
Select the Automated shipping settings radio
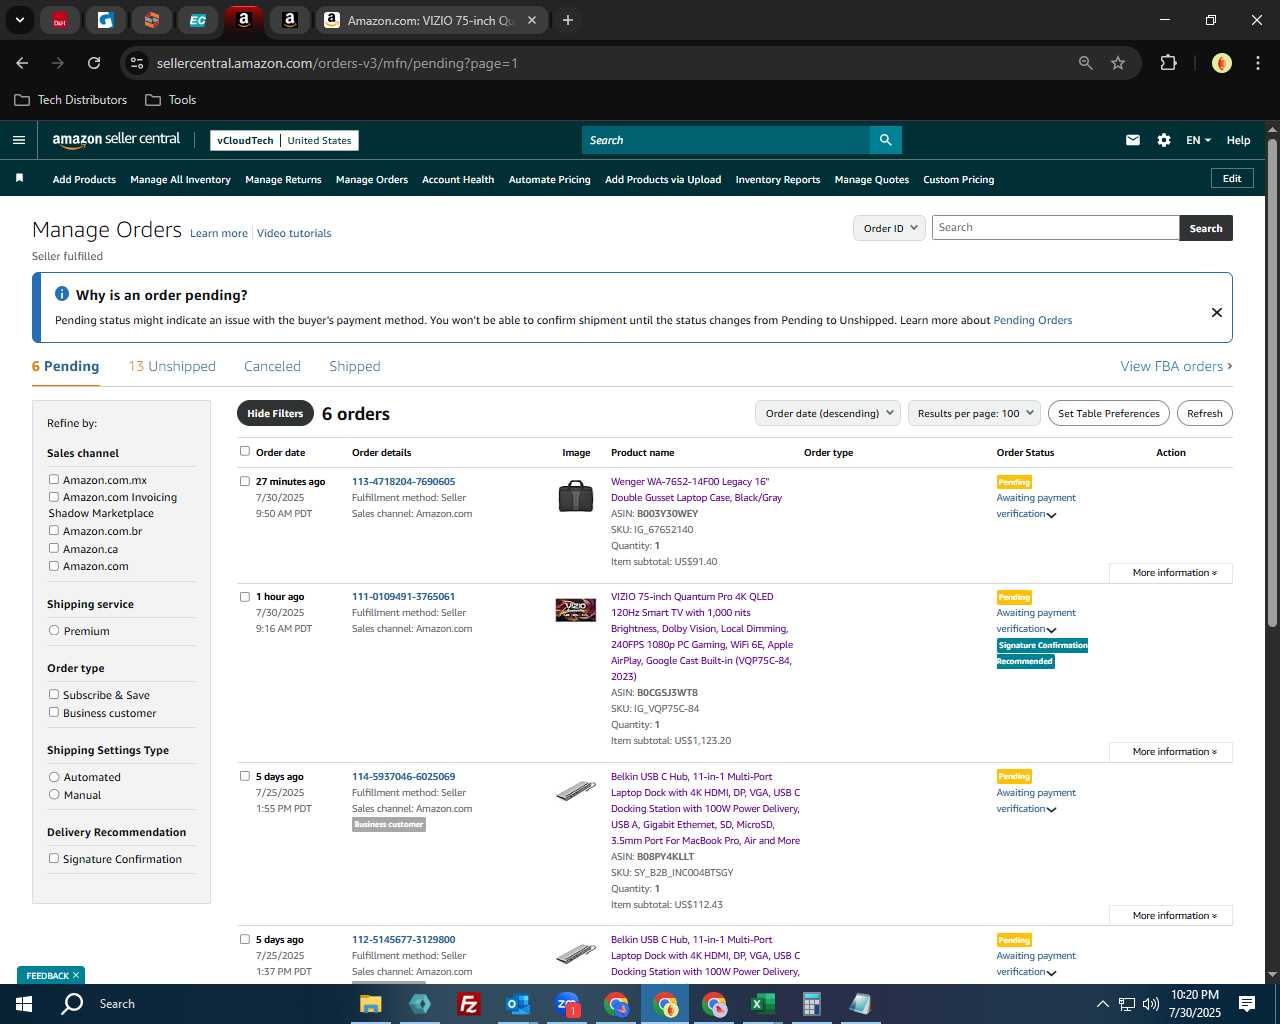tap(54, 776)
